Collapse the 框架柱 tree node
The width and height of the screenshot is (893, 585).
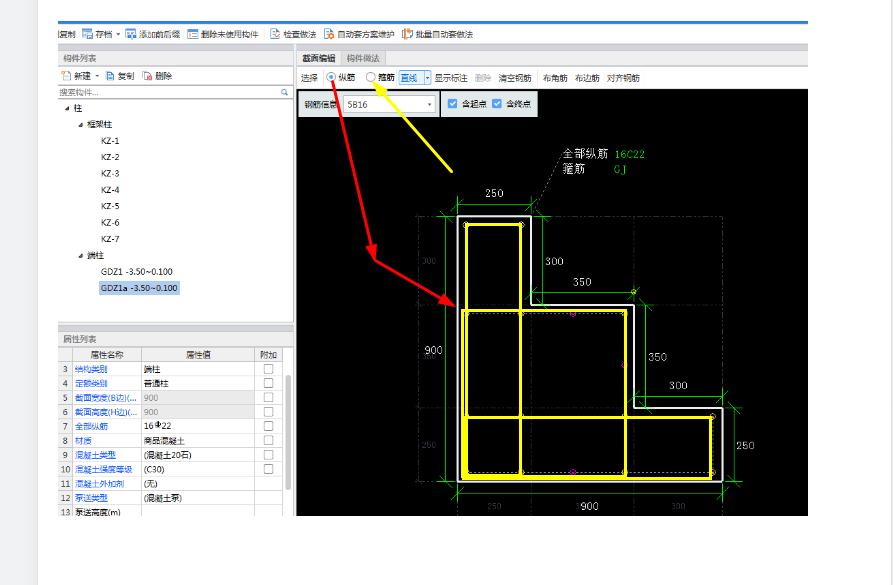[80, 124]
